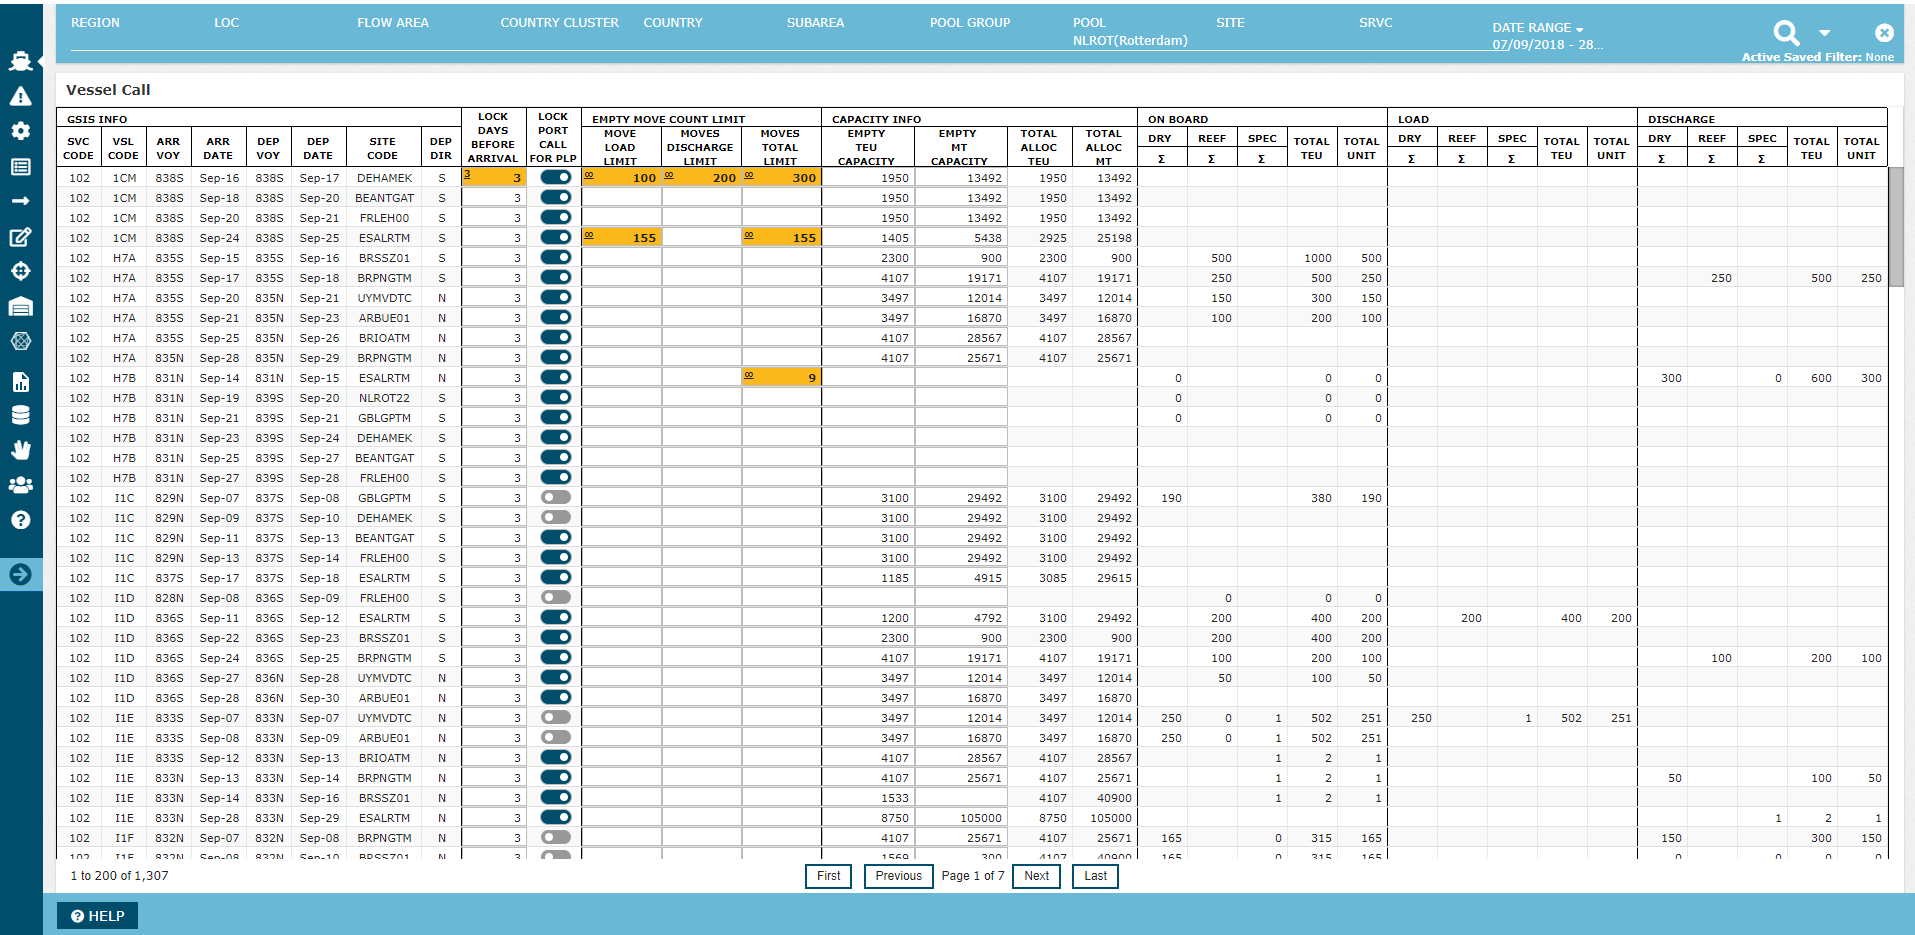
Task: Enable lock port call for I1C GBLGPTM row
Action: click(x=555, y=497)
